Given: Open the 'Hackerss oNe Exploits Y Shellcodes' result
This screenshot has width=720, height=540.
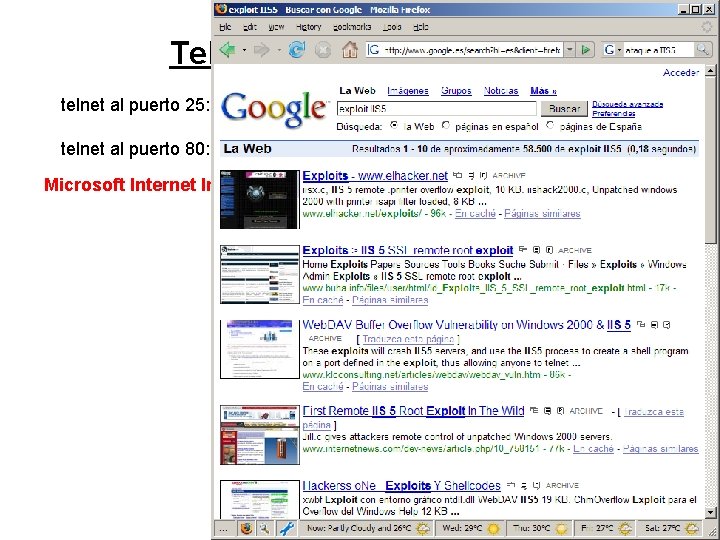Looking at the screenshot, I should (x=401, y=485).
